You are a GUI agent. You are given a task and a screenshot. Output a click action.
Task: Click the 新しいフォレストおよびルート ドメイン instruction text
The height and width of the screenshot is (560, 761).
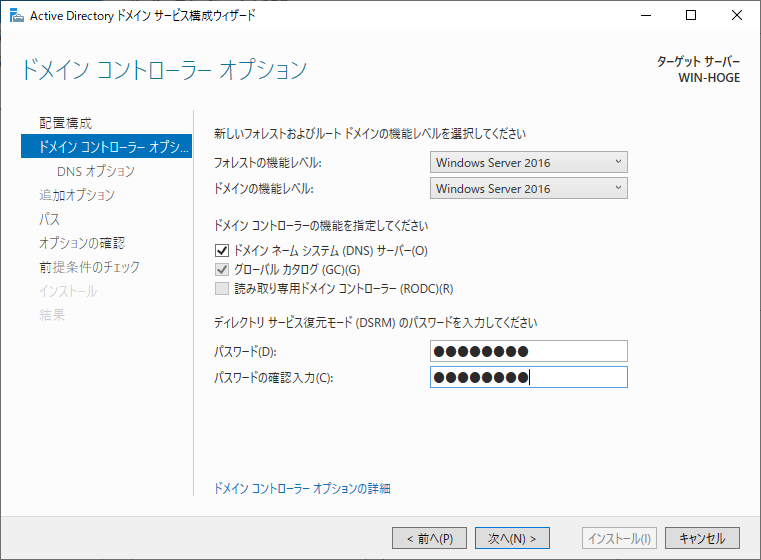[x=370, y=133]
